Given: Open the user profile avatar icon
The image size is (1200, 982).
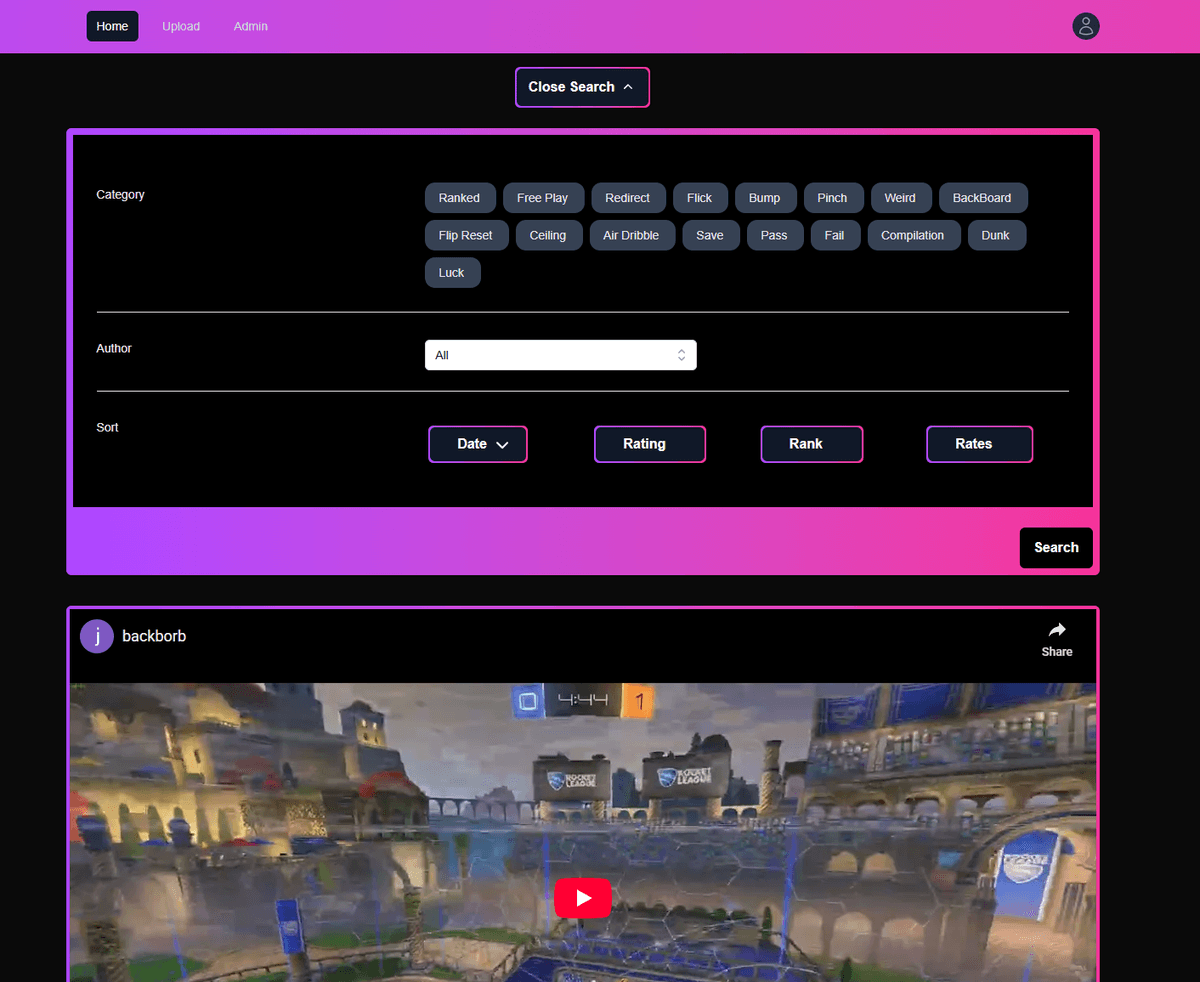Looking at the screenshot, I should point(1085,26).
